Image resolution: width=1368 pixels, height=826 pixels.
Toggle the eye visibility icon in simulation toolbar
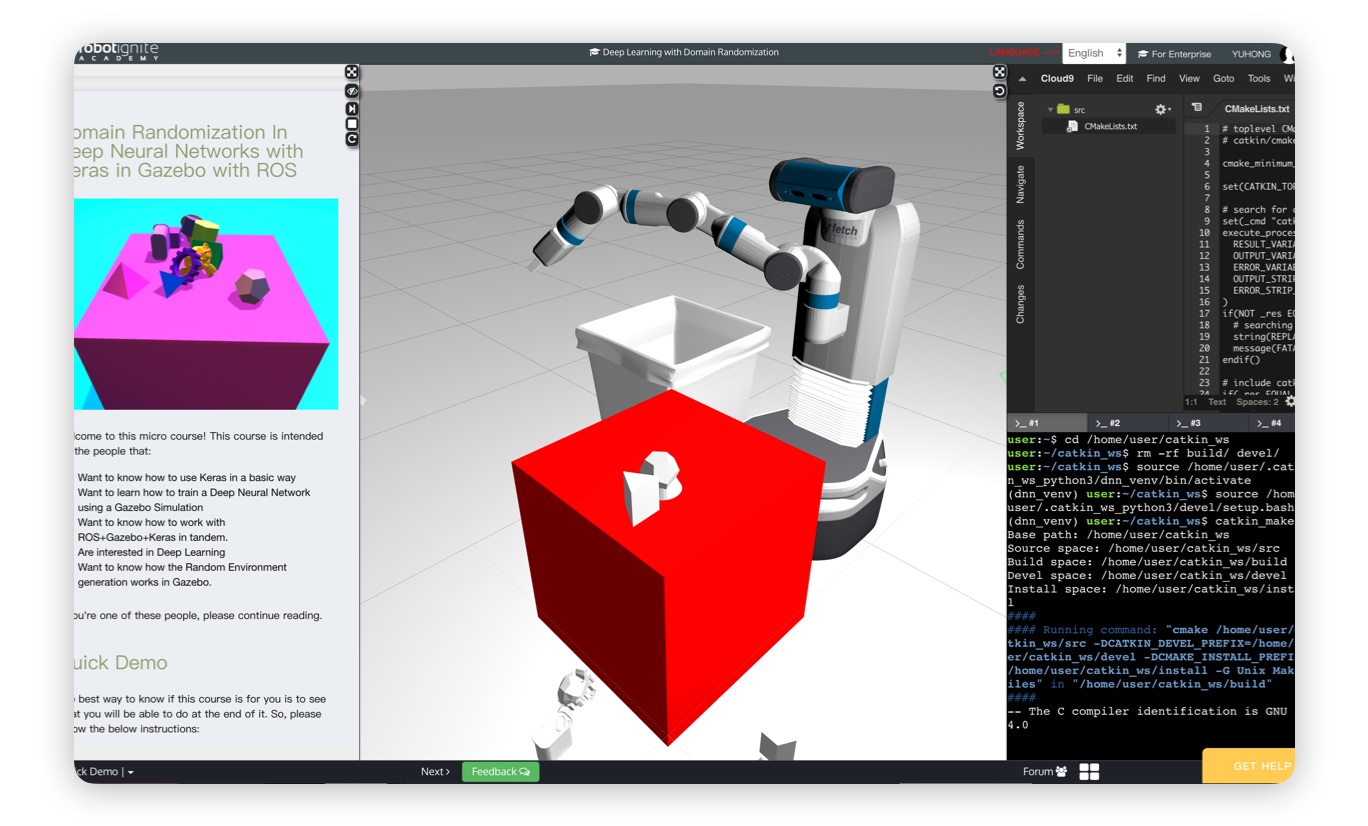point(352,91)
